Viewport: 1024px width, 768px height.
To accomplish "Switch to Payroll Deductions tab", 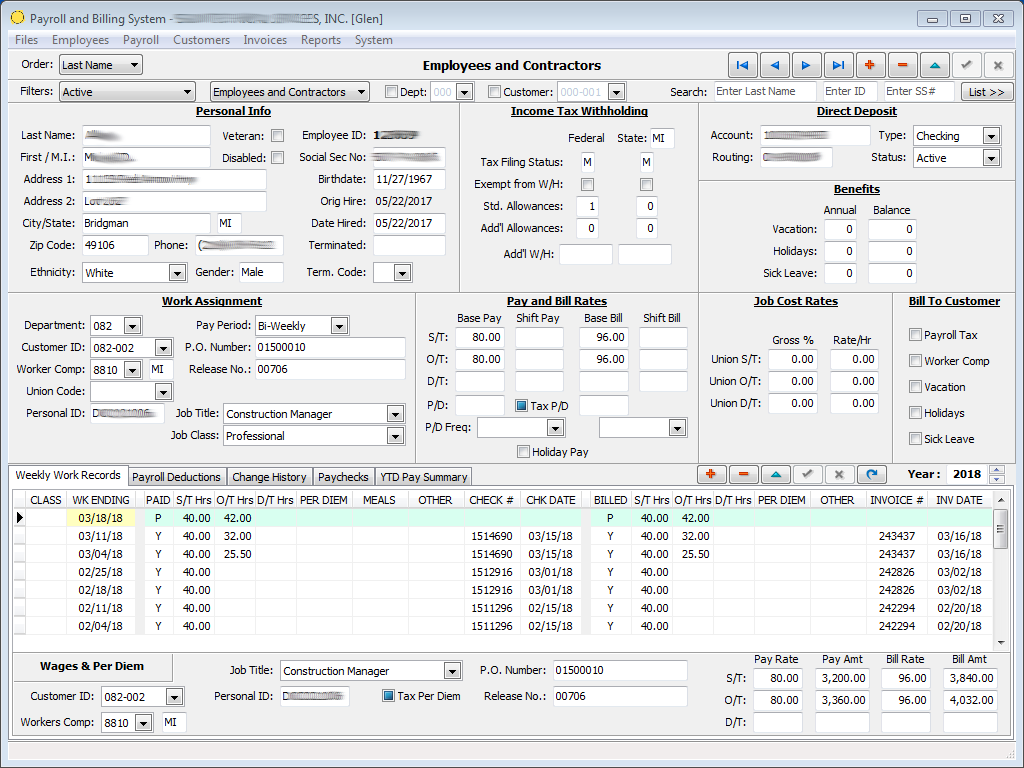I will point(176,477).
